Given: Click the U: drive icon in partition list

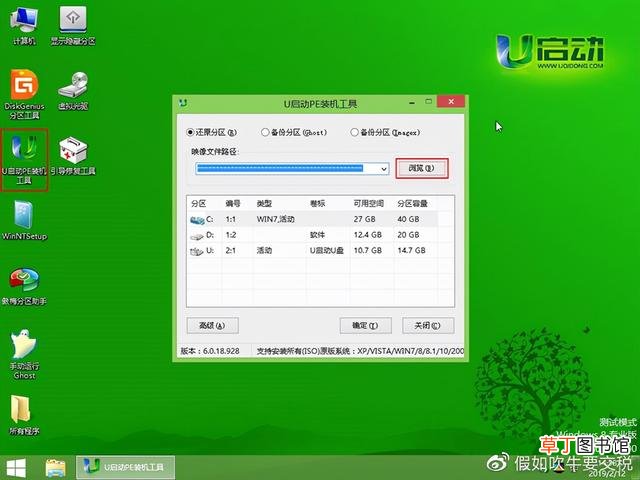Looking at the screenshot, I should 197,251.
